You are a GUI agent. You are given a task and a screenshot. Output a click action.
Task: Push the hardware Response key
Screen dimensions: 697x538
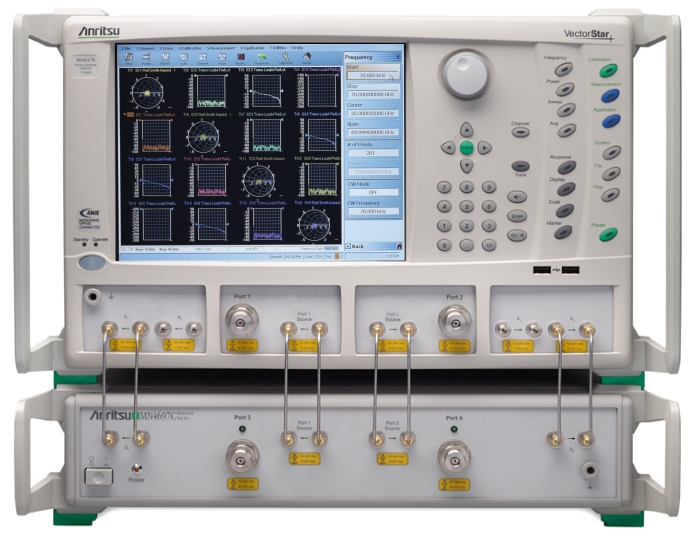tap(567, 167)
